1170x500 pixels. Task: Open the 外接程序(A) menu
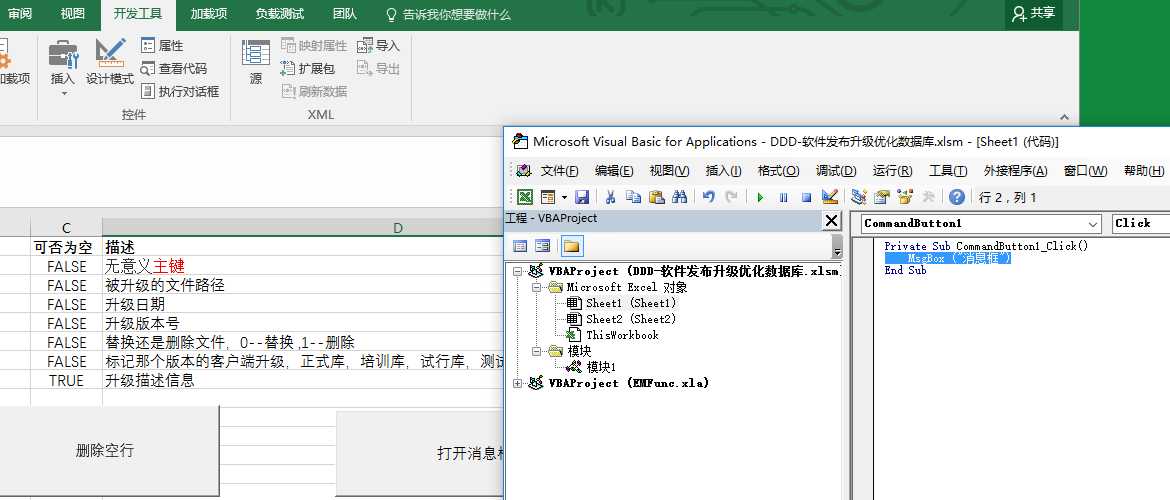[1016, 170]
